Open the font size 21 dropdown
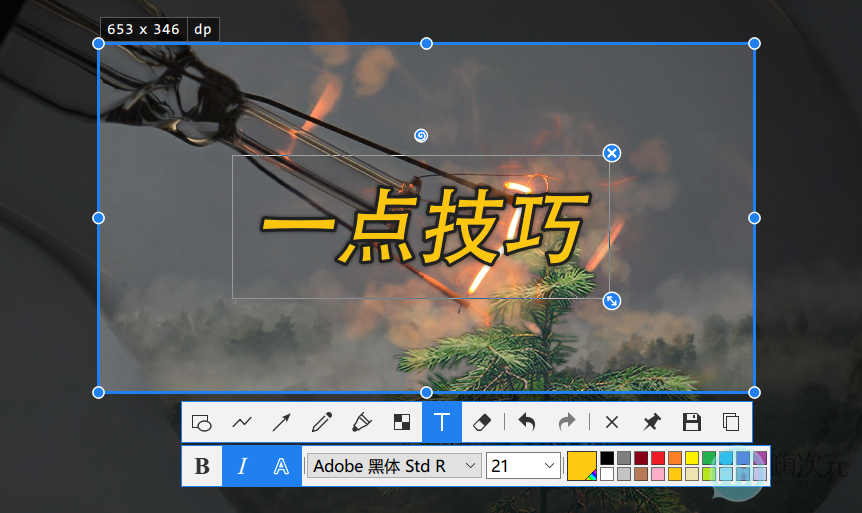862x513 pixels. coord(523,466)
